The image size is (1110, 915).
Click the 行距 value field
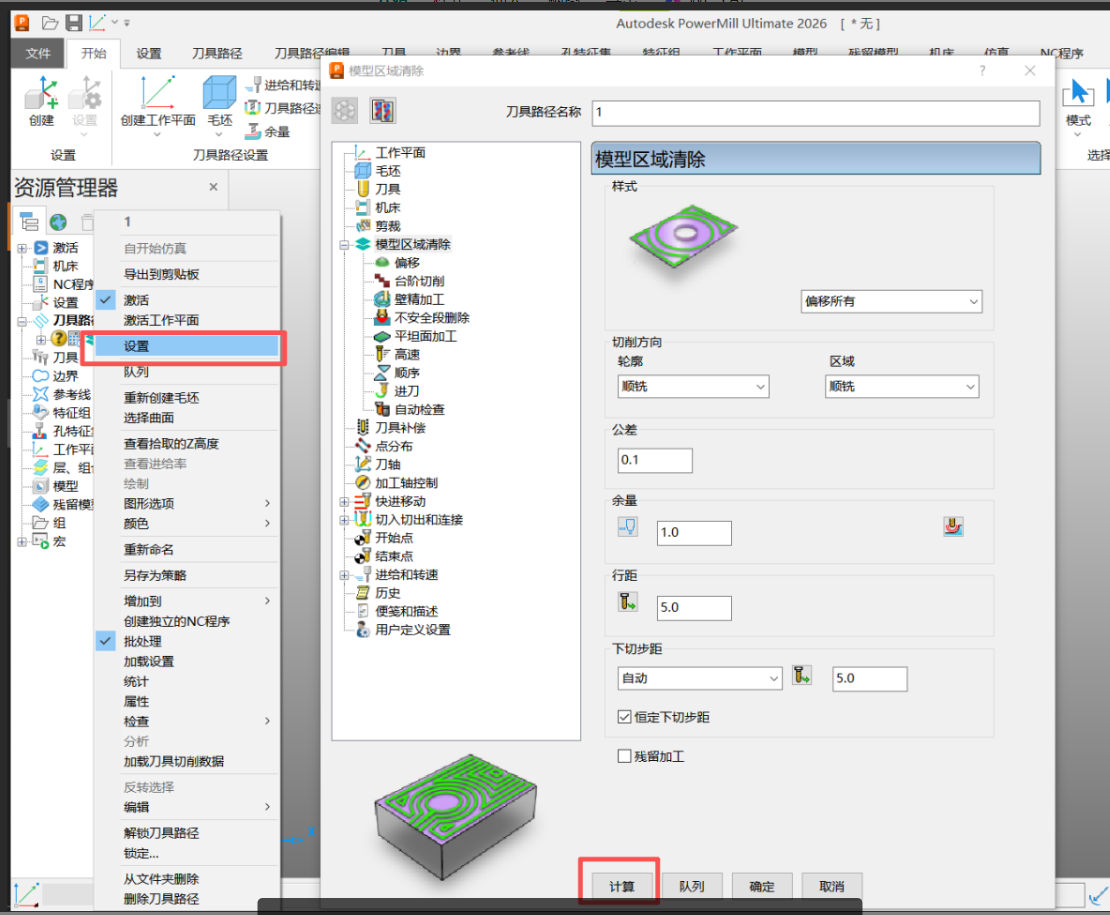[694, 607]
